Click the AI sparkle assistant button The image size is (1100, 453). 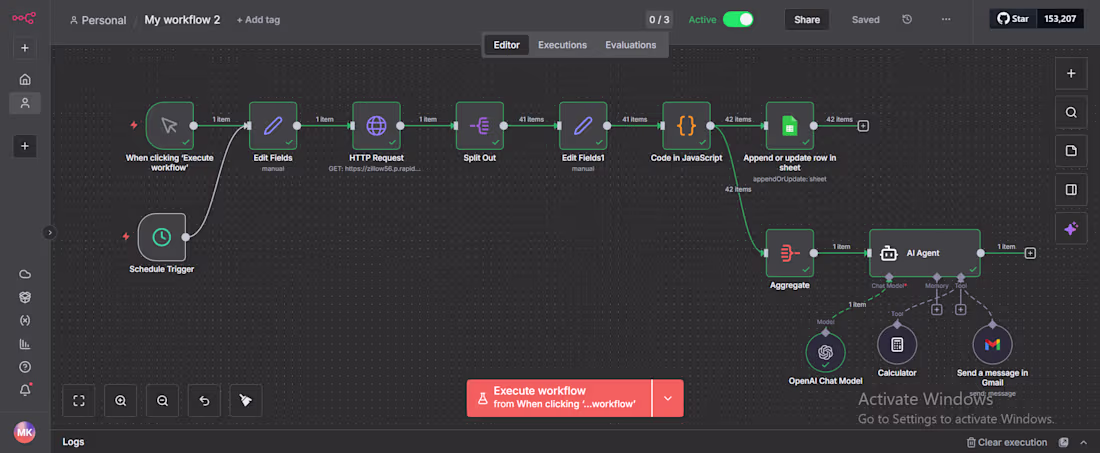click(1071, 229)
